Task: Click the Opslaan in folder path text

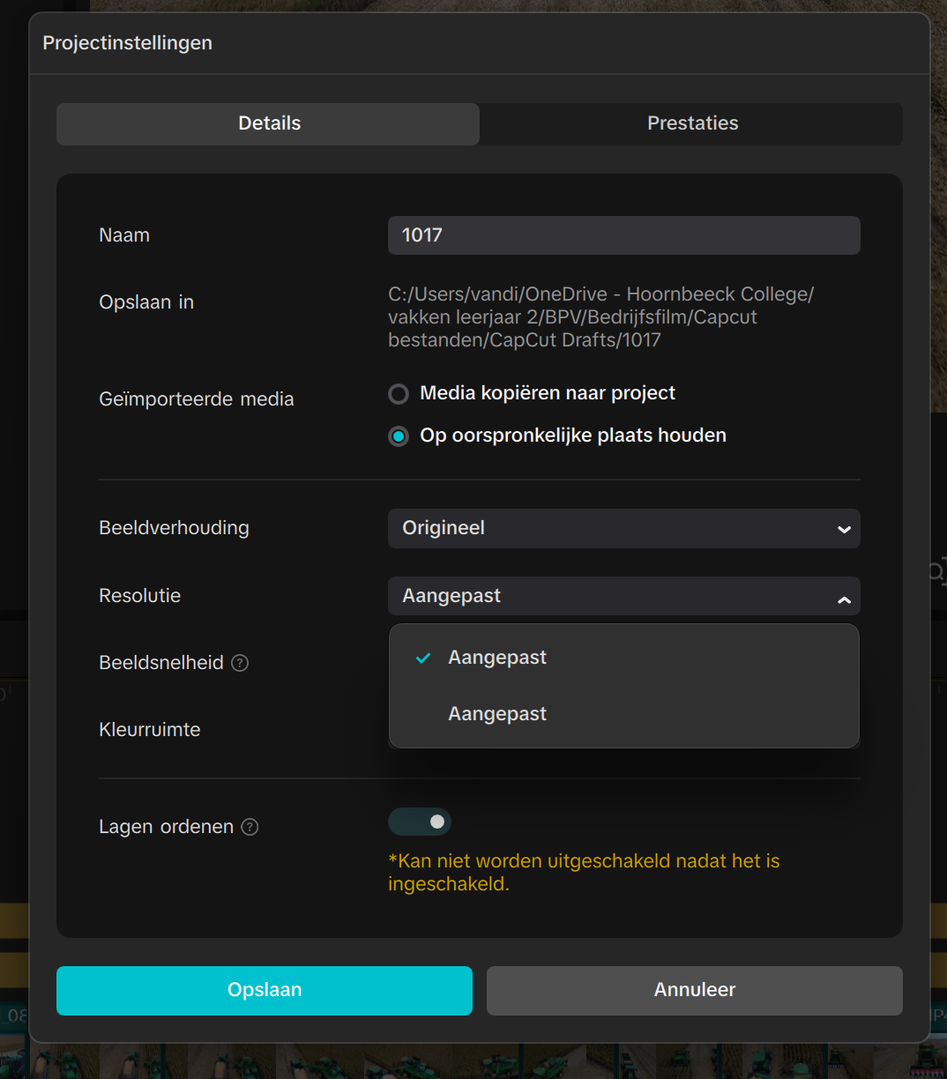Action: coord(600,318)
